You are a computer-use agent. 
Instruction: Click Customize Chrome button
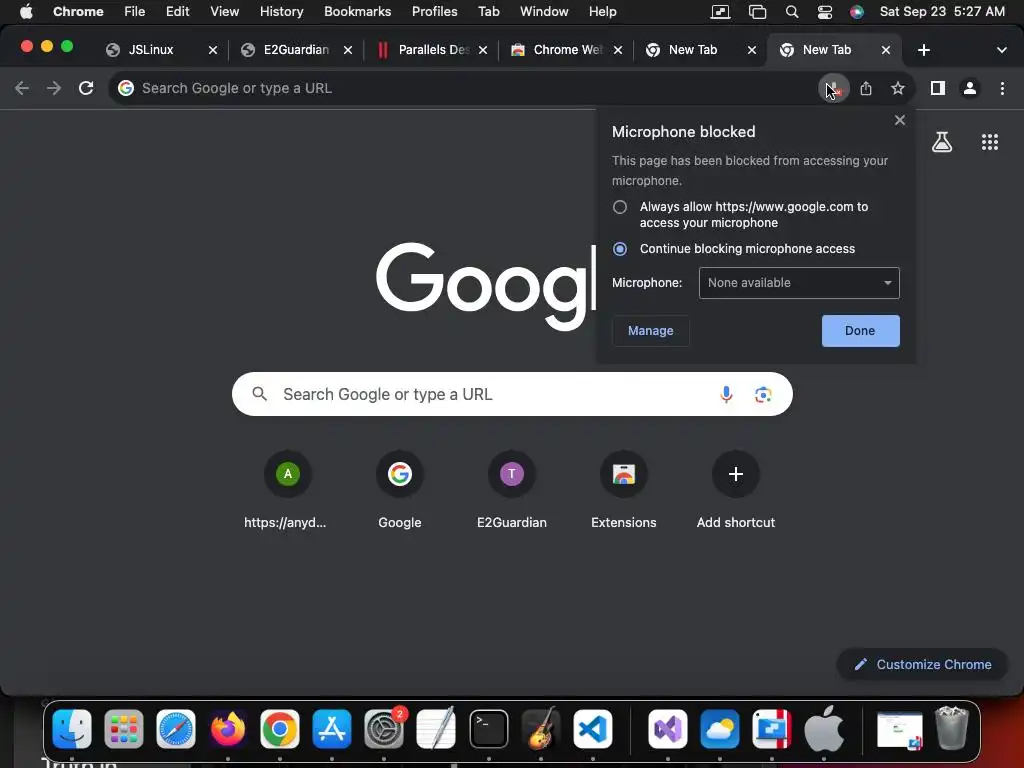click(x=922, y=664)
